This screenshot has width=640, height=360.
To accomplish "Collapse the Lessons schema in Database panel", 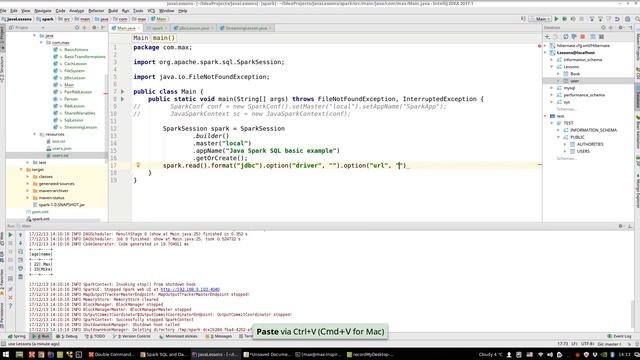I will click(552, 67).
